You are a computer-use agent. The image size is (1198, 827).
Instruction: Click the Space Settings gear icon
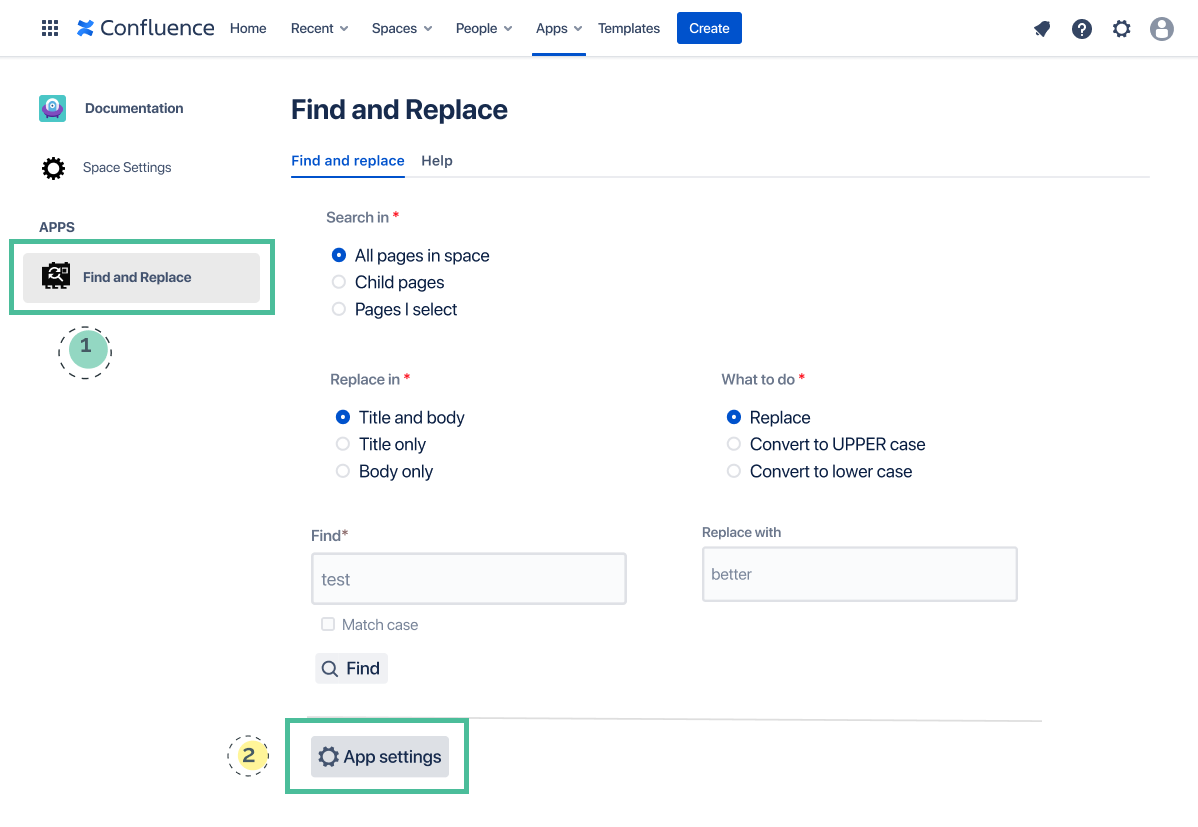(x=53, y=168)
